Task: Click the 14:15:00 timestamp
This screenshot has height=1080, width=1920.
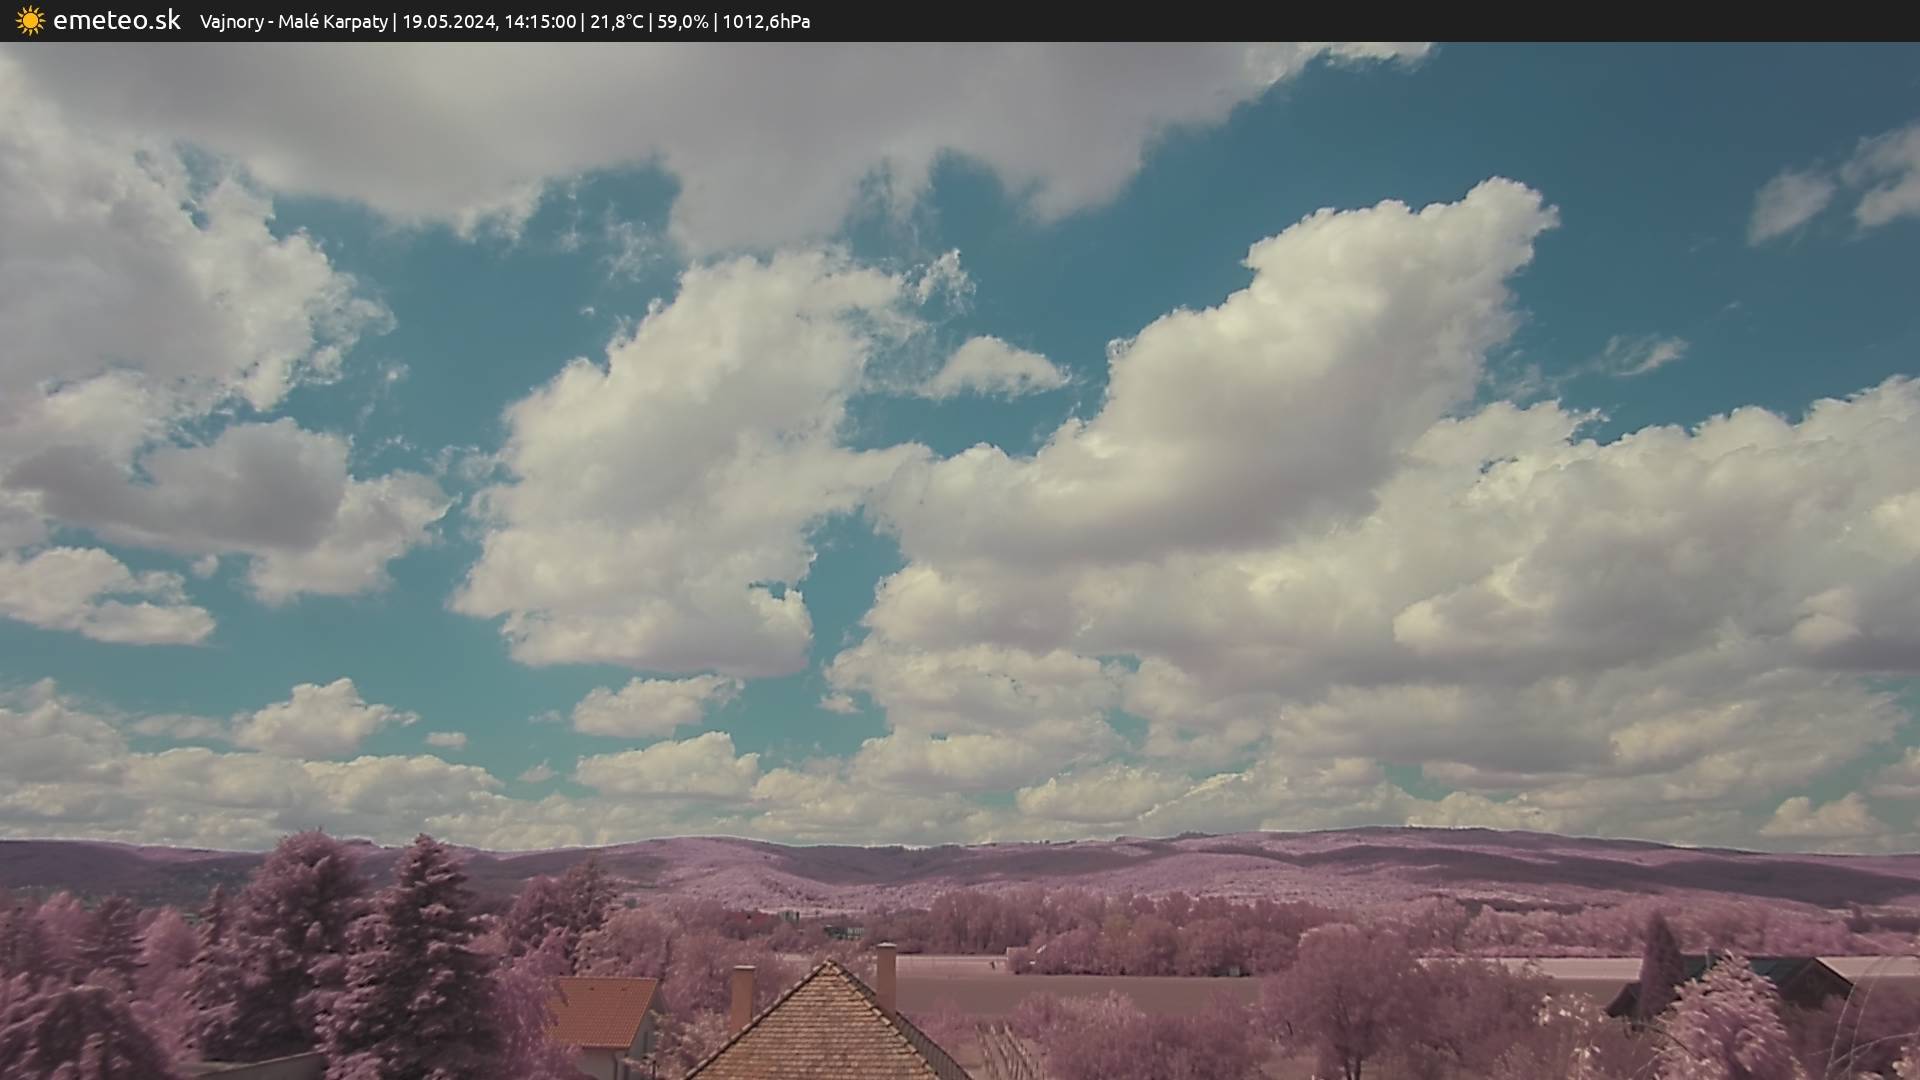Action: [x=540, y=21]
